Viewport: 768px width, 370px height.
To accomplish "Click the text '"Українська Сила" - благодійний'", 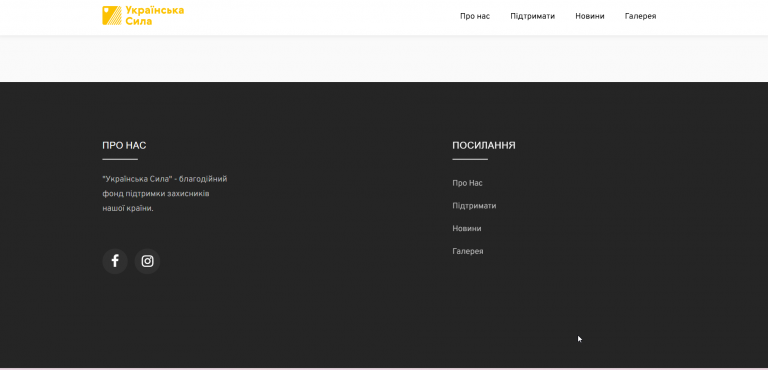I will (x=165, y=179).
